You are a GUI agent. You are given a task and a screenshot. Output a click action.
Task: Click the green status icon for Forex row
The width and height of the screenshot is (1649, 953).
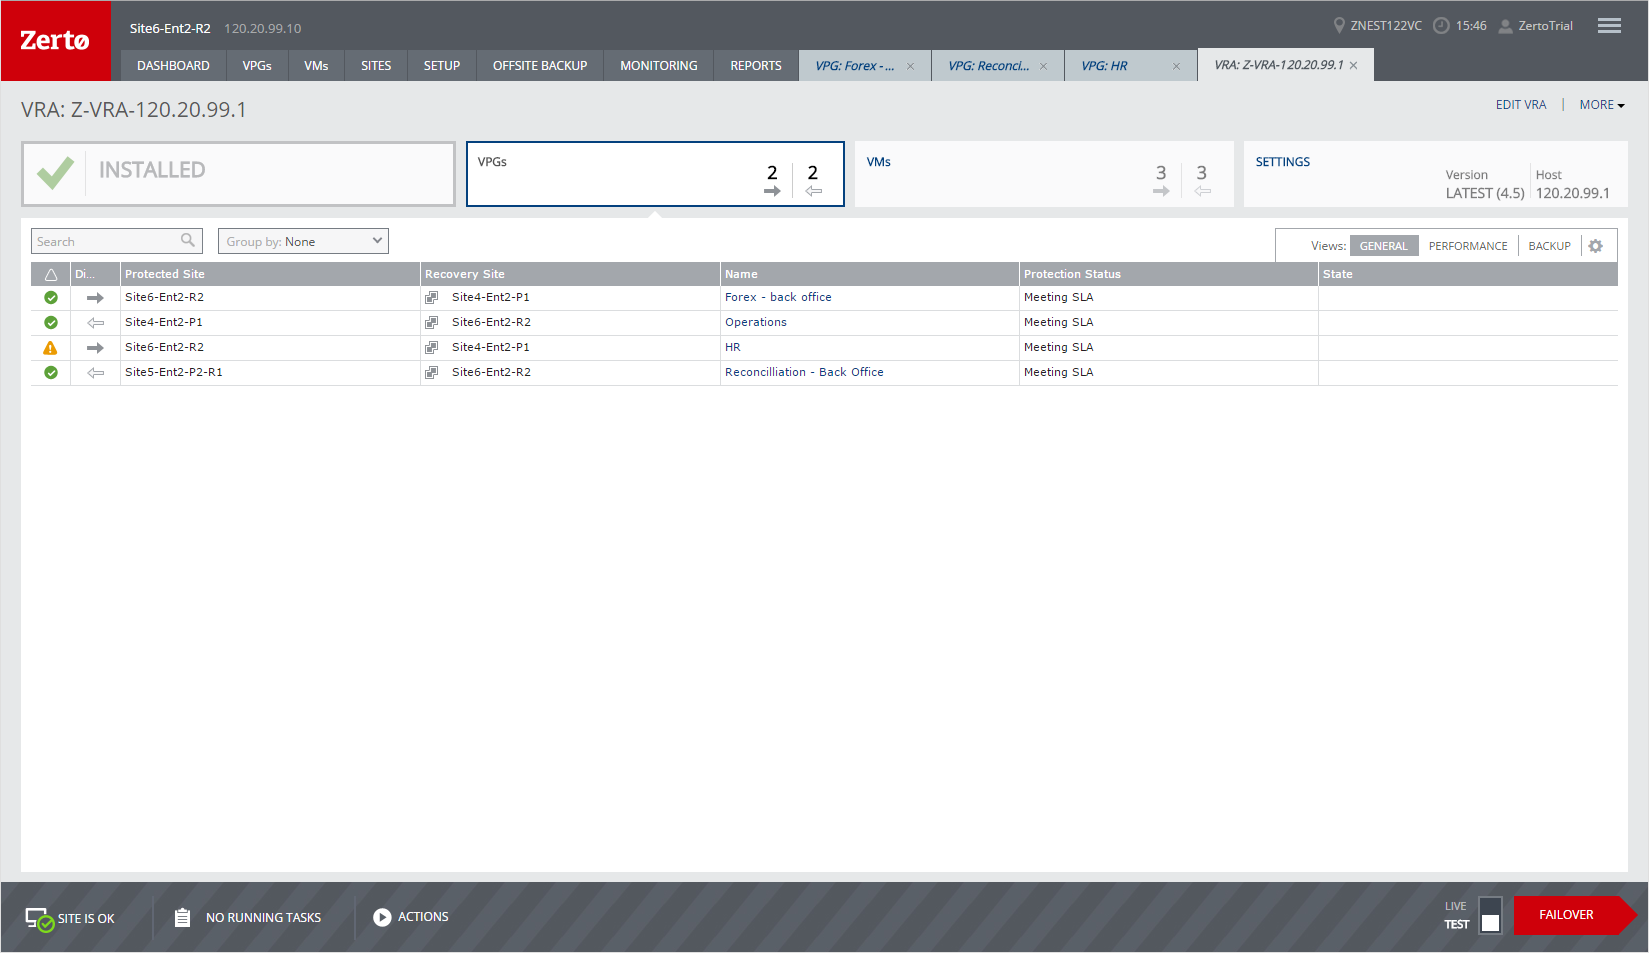point(51,298)
